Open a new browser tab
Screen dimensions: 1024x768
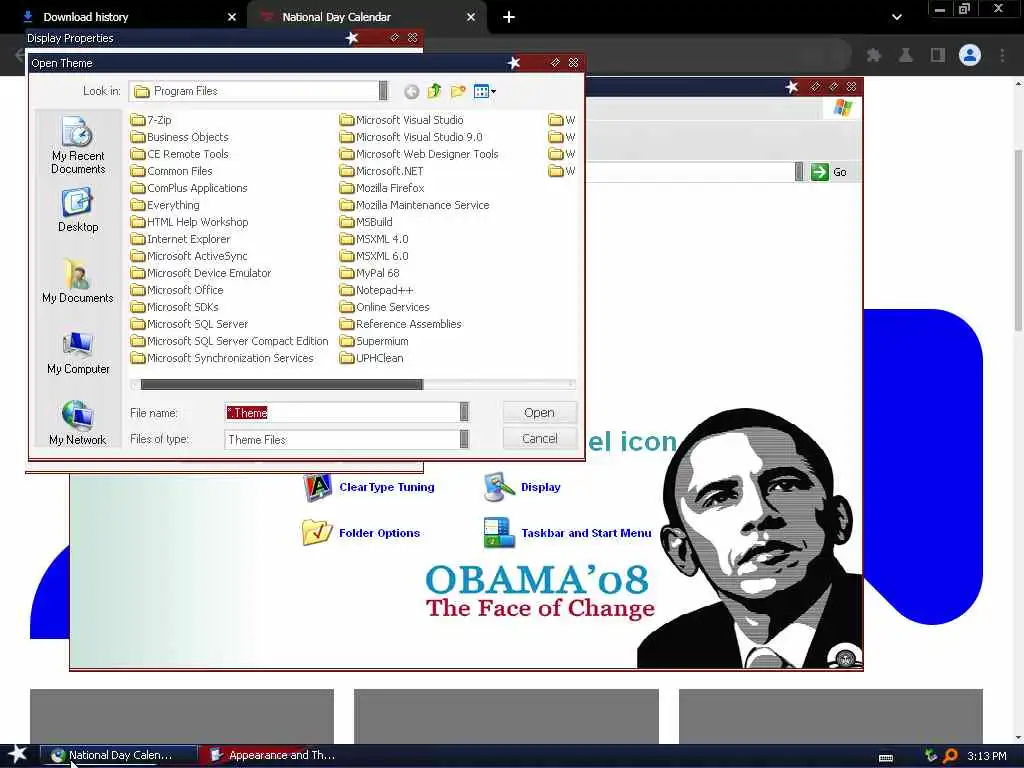tap(509, 17)
